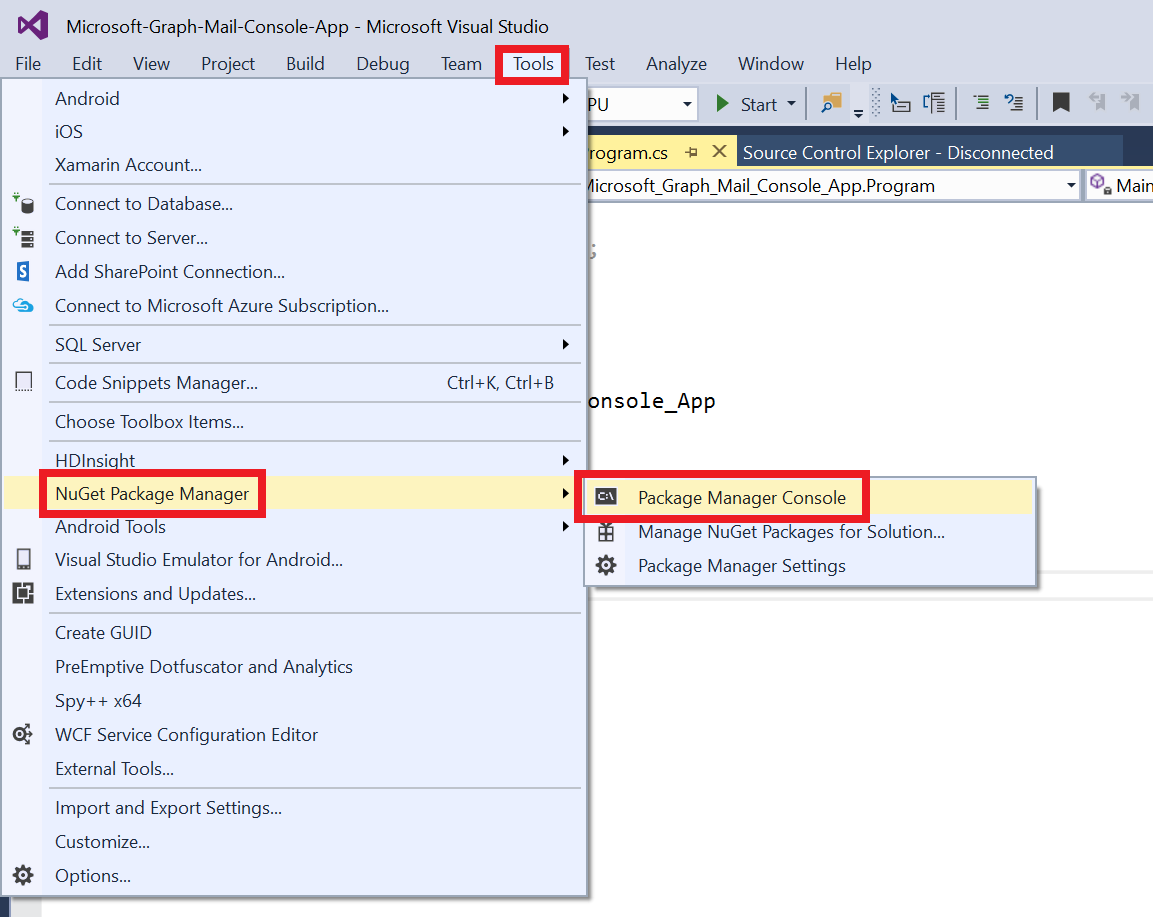Click the Manage NuGet Packages box icon
The height and width of the screenshot is (917, 1153).
point(606,532)
